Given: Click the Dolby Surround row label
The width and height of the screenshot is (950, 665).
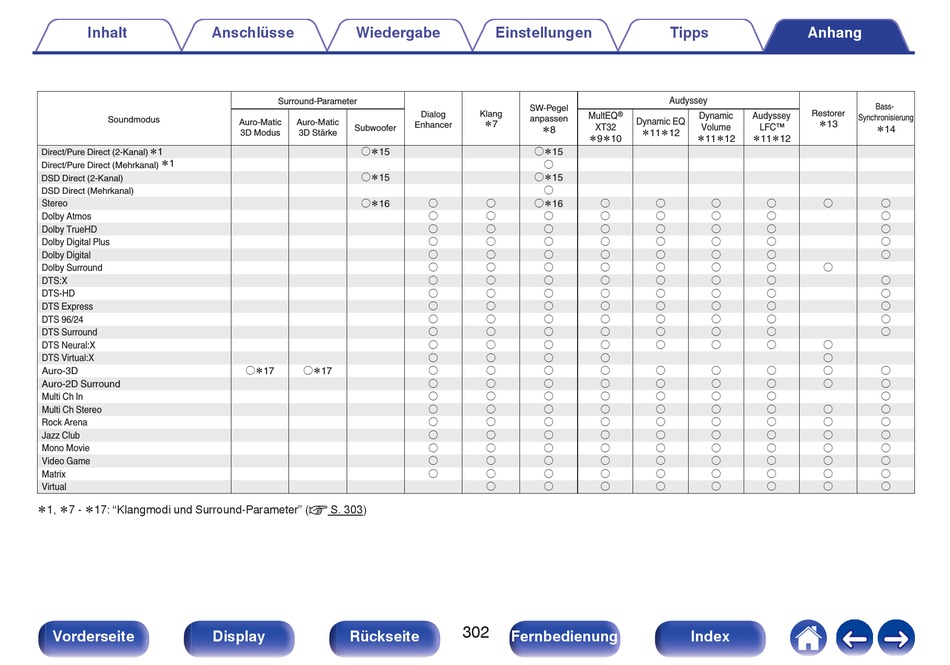Looking at the screenshot, I should pyautogui.click(x=72, y=268).
